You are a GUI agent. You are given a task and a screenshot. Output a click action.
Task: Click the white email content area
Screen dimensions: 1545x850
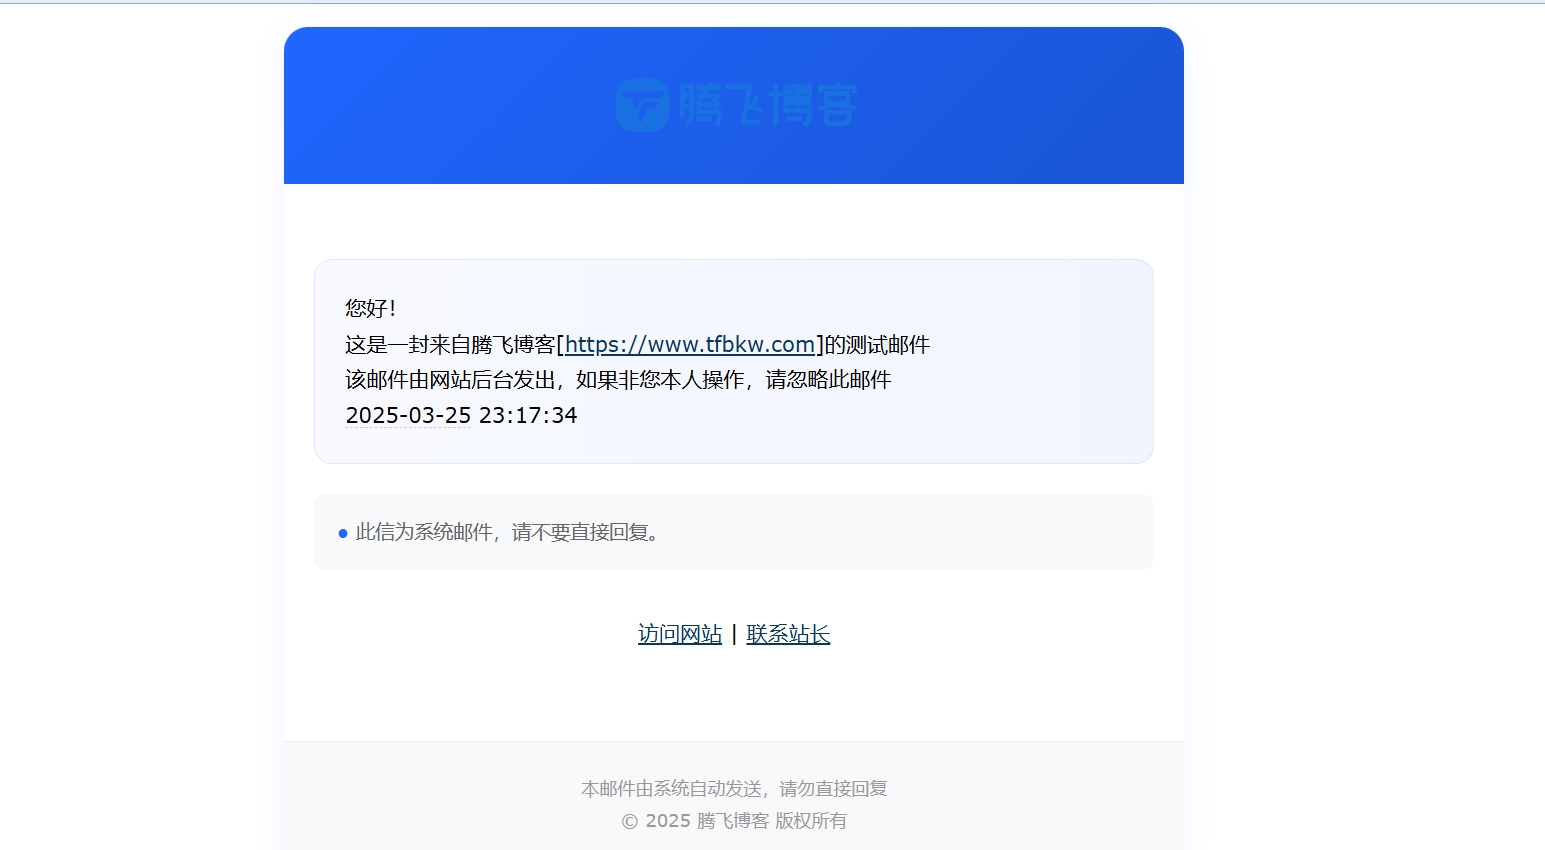[x=734, y=690]
